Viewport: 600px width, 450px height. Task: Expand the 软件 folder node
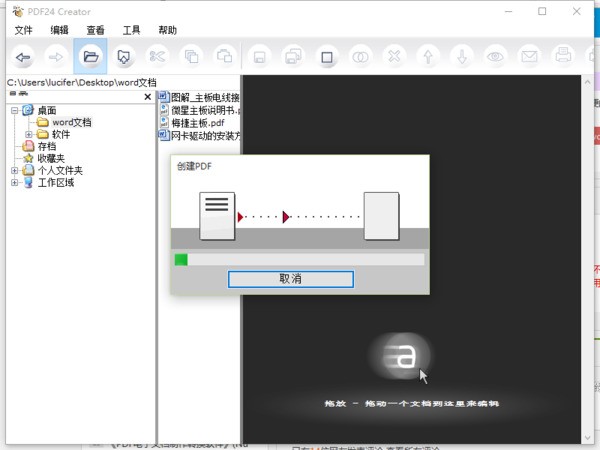click(x=28, y=134)
